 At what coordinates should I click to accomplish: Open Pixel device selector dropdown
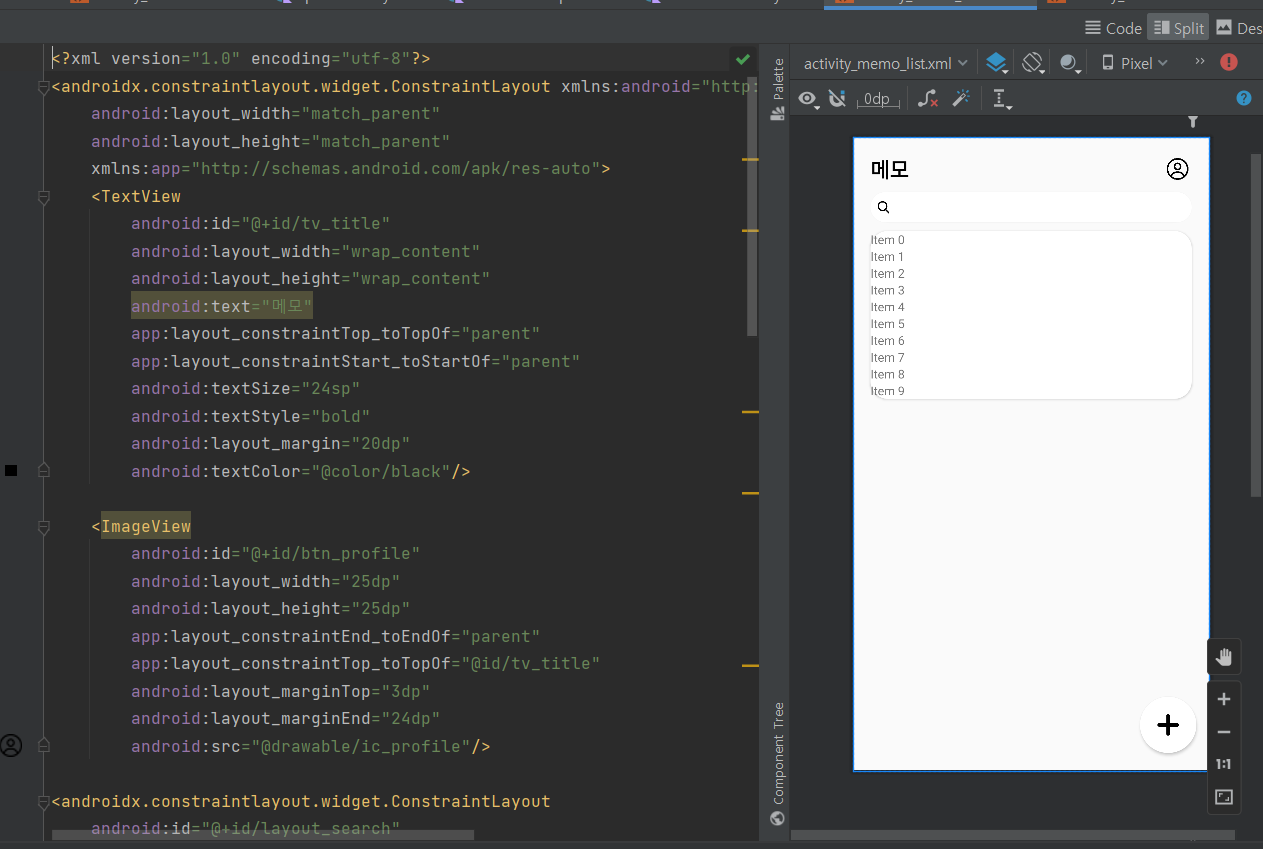tap(1135, 63)
